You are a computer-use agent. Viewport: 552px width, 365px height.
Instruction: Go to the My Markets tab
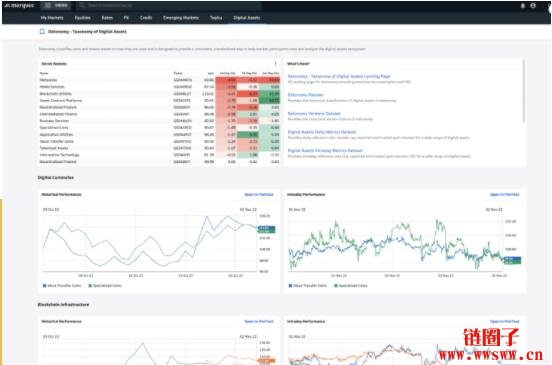52,18
